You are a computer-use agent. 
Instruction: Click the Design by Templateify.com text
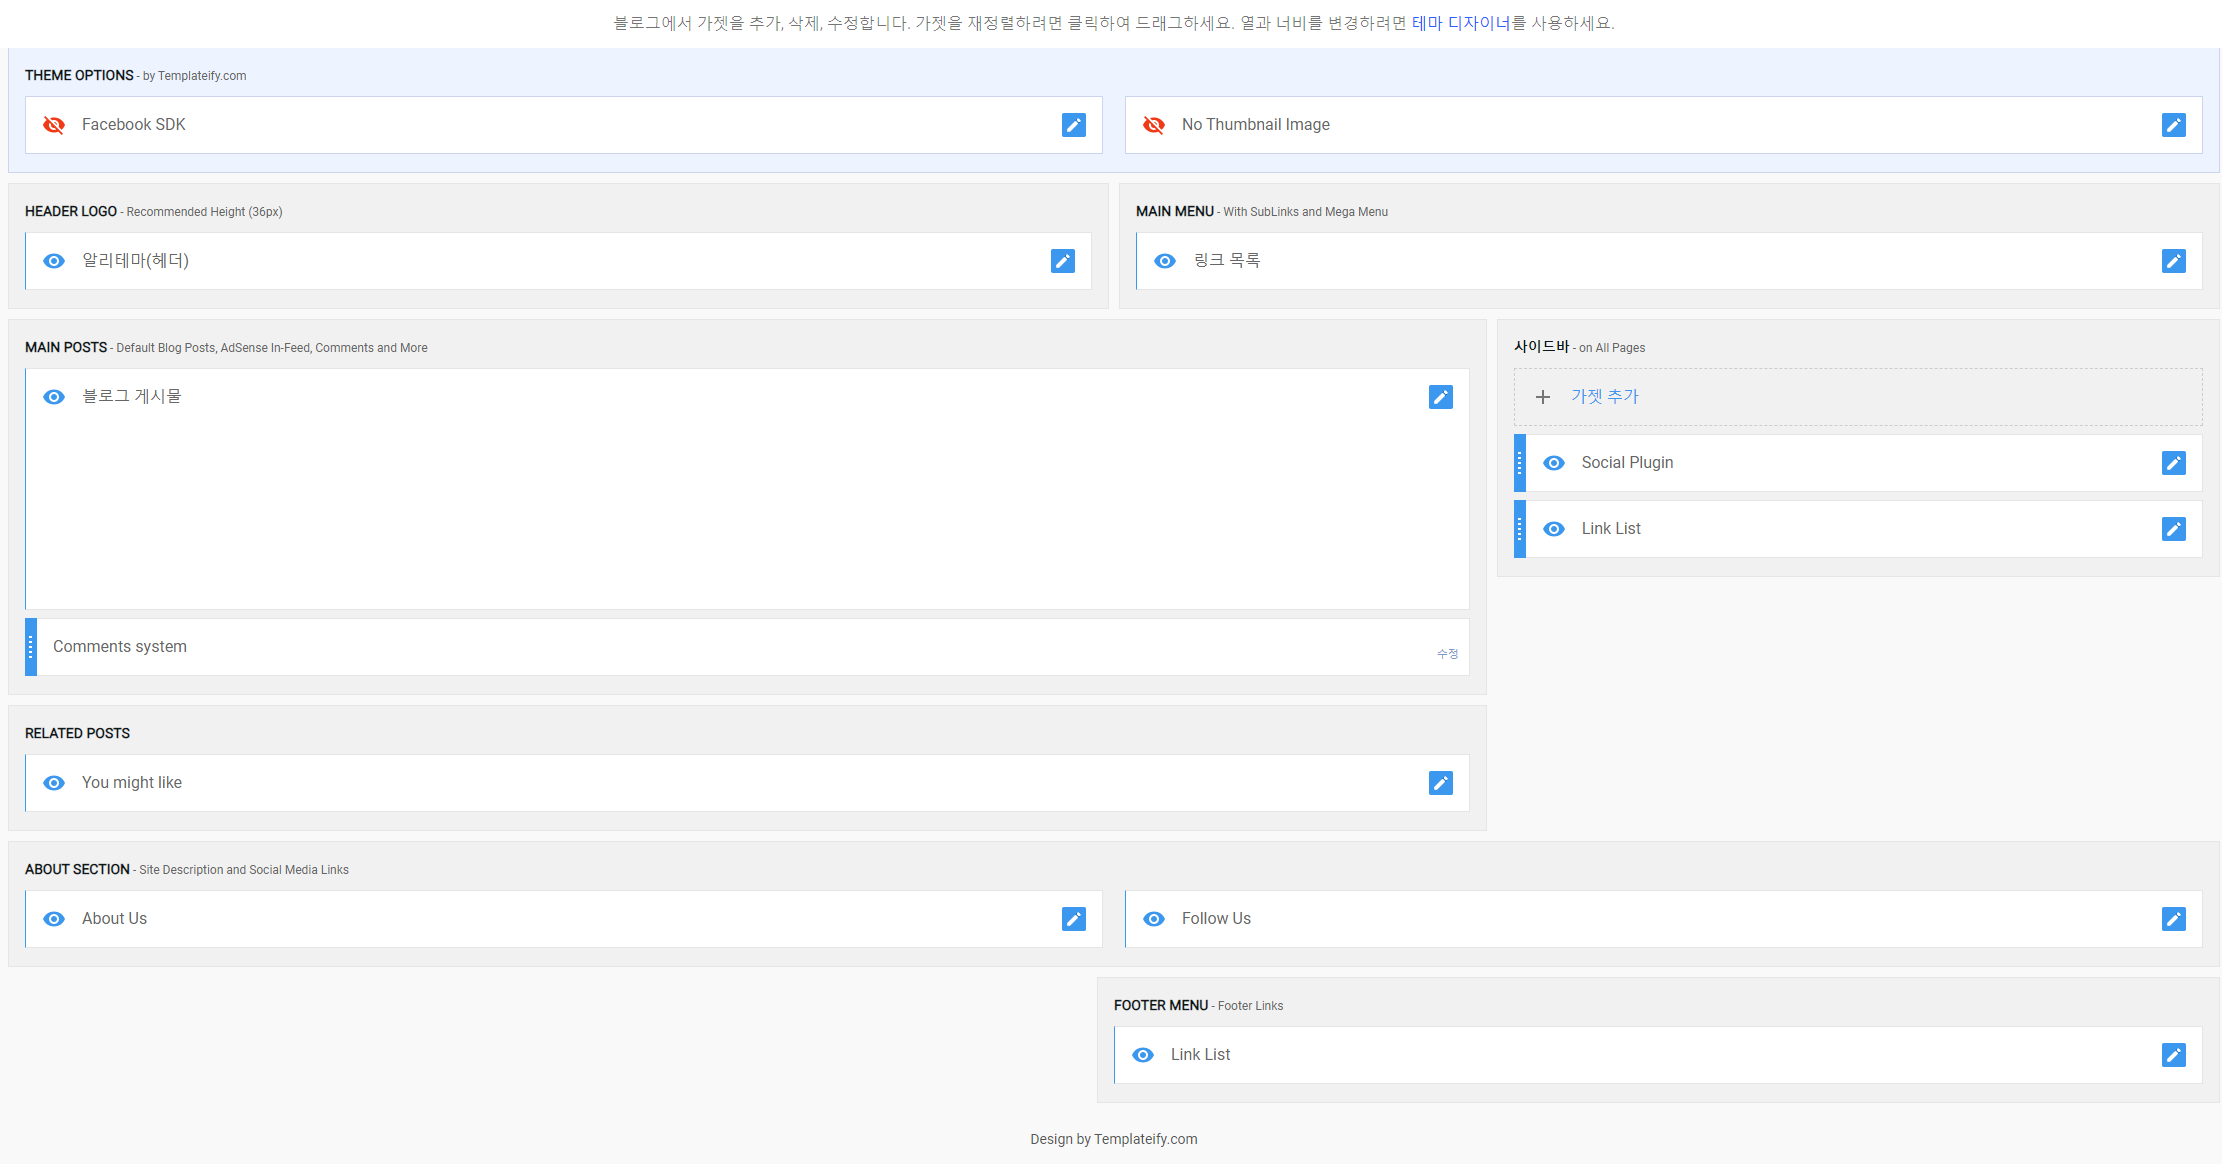(1113, 1140)
